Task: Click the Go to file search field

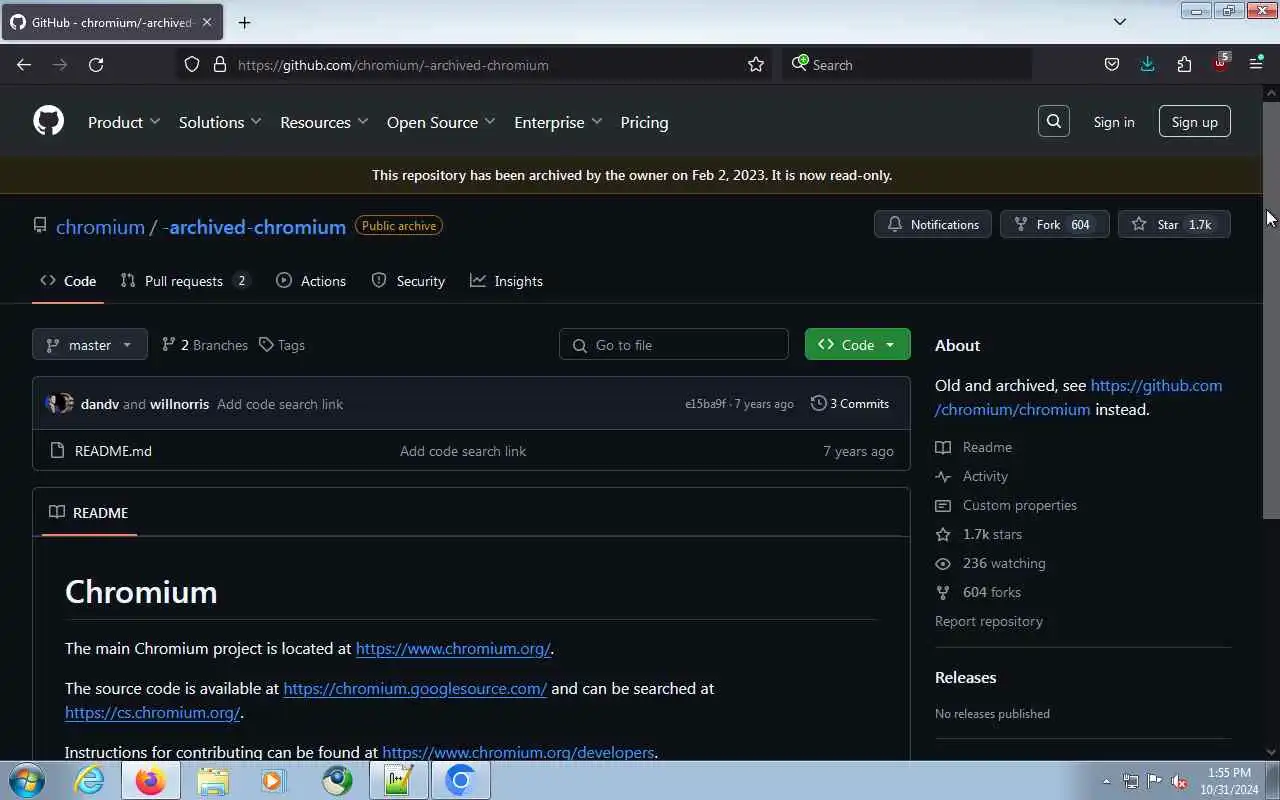Action: point(674,344)
